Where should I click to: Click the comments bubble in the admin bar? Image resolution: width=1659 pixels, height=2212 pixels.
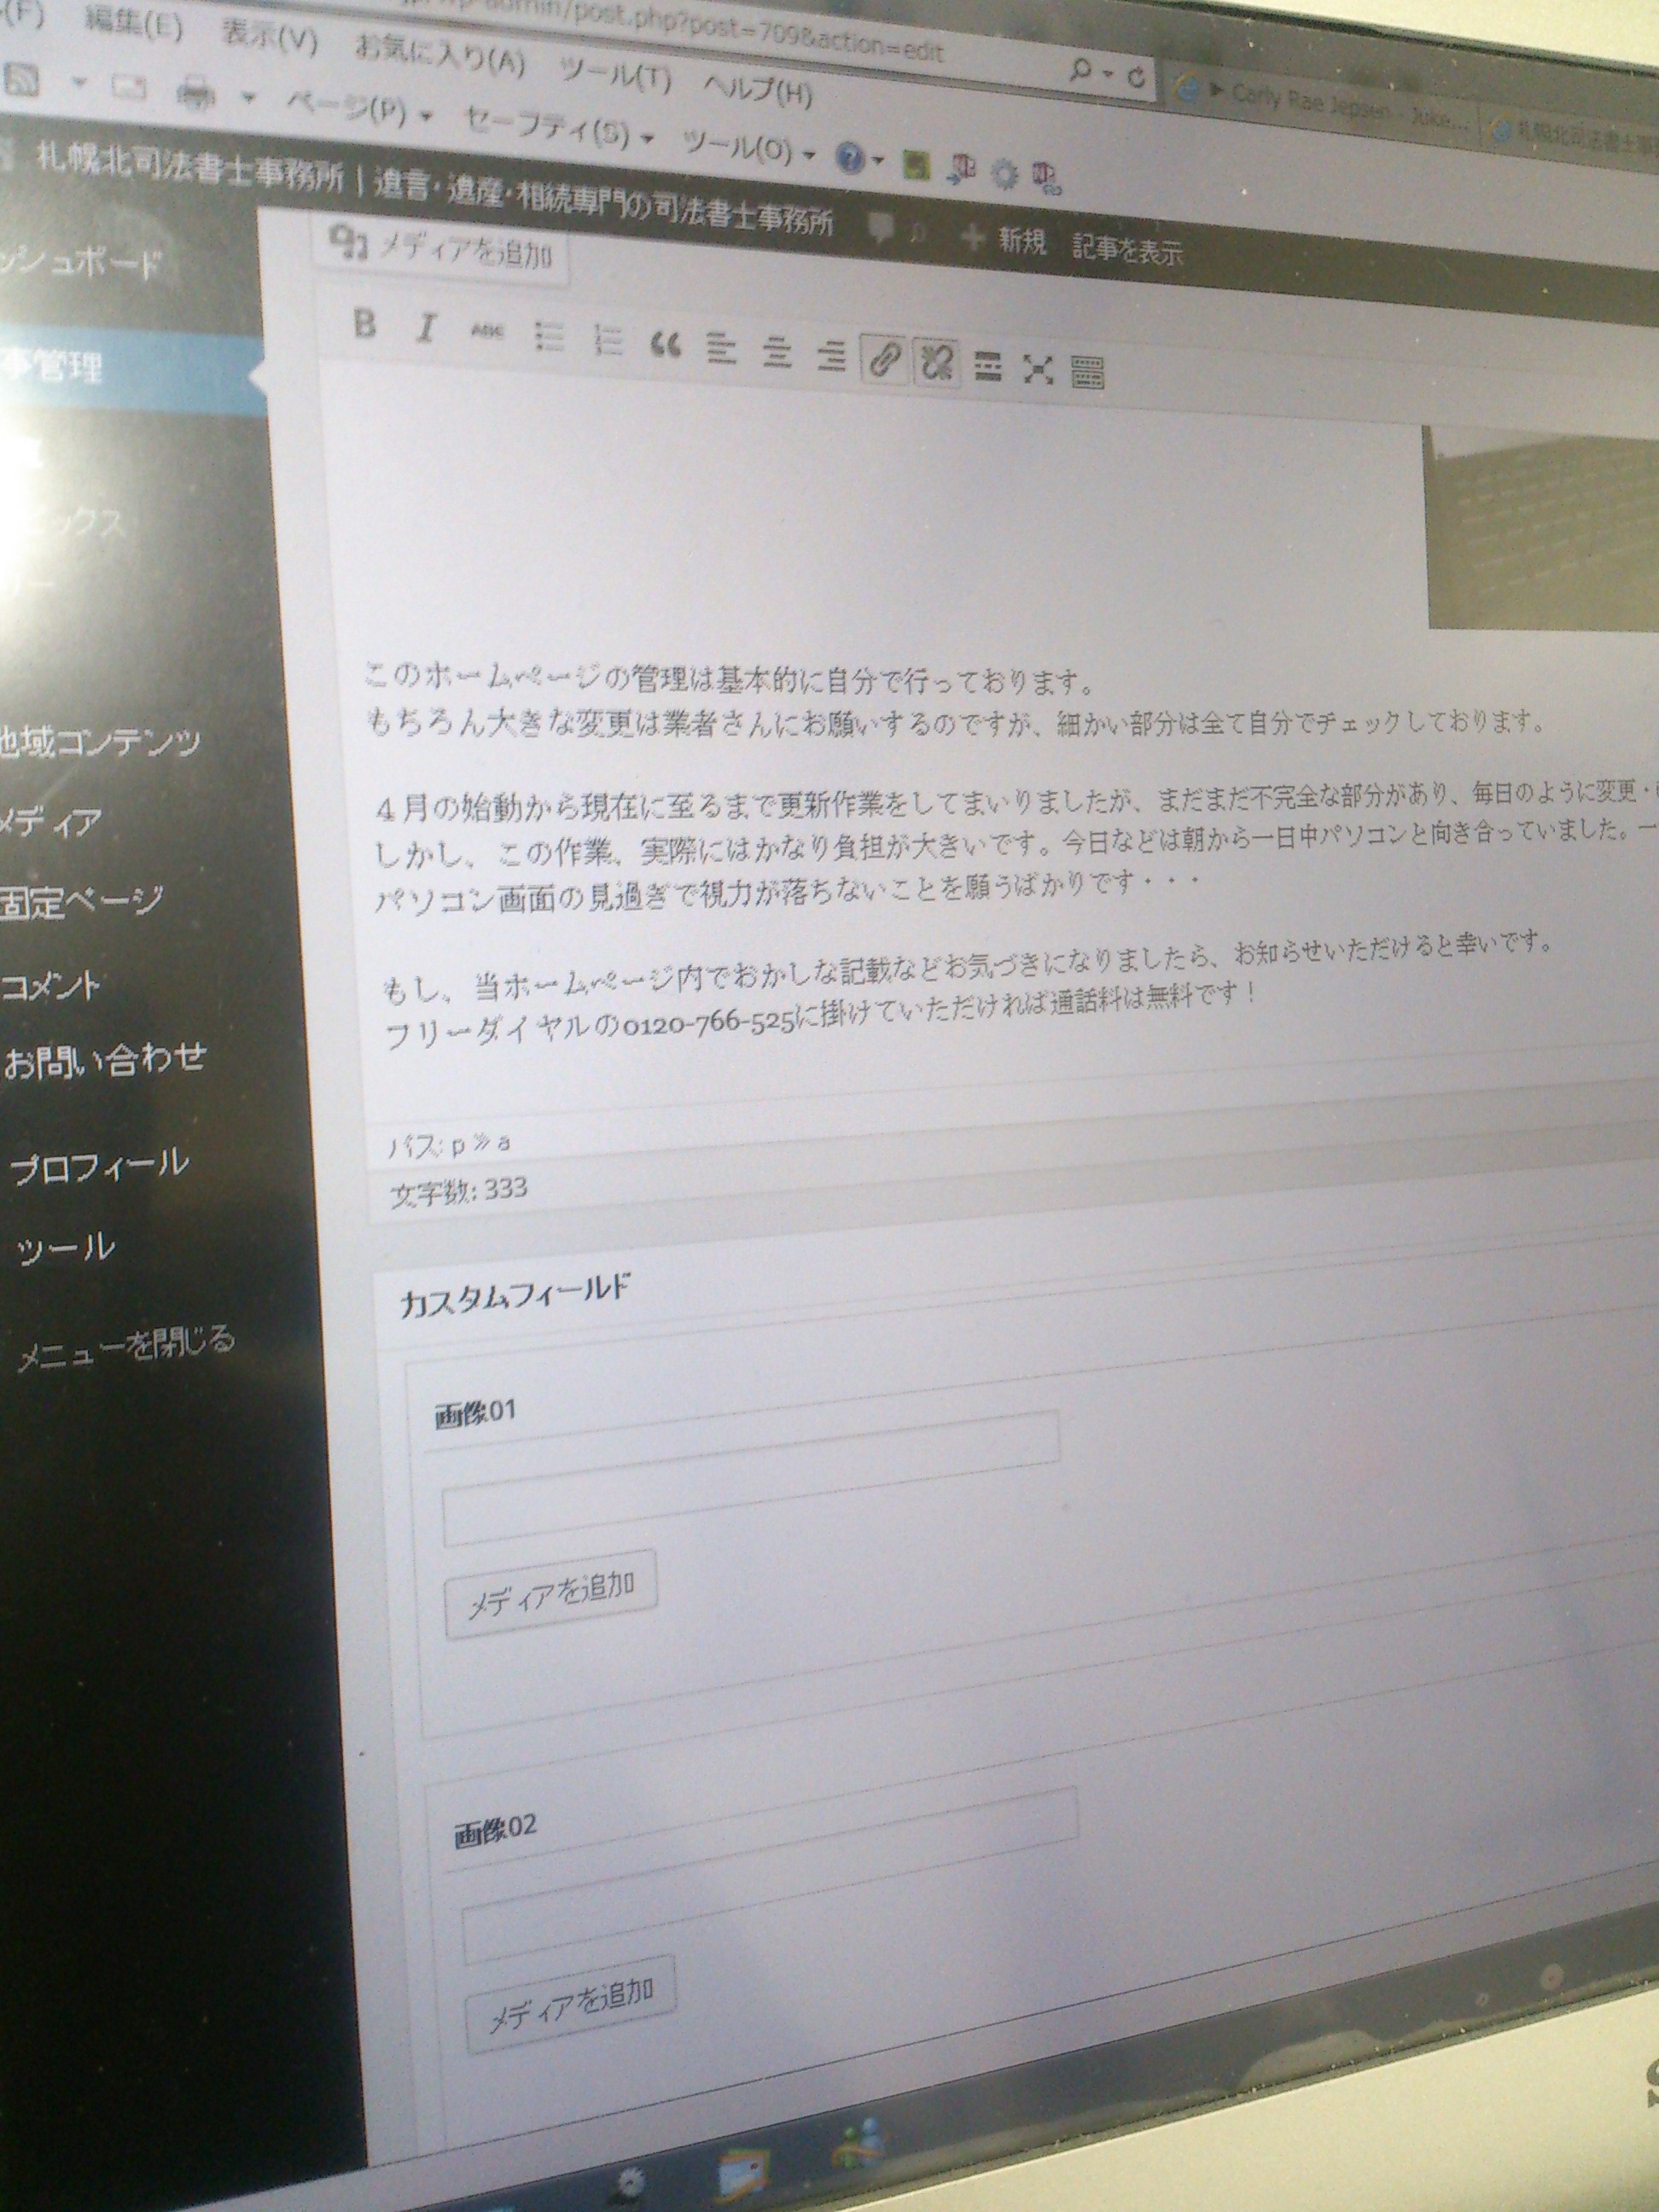coord(882,229)
